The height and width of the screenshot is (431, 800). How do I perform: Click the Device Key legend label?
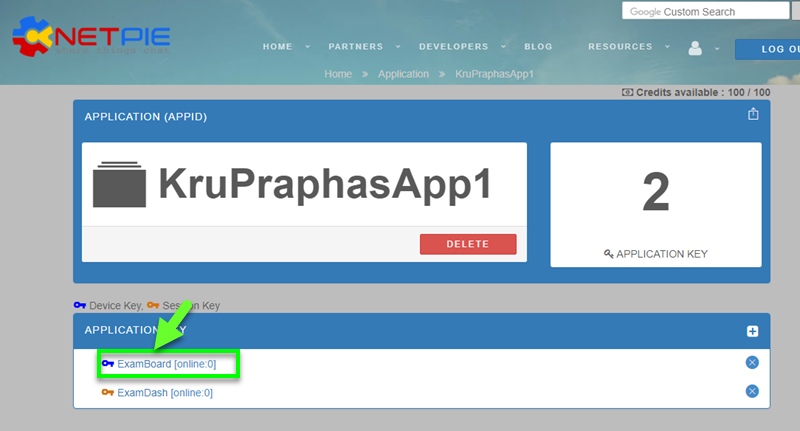[116, 306]
